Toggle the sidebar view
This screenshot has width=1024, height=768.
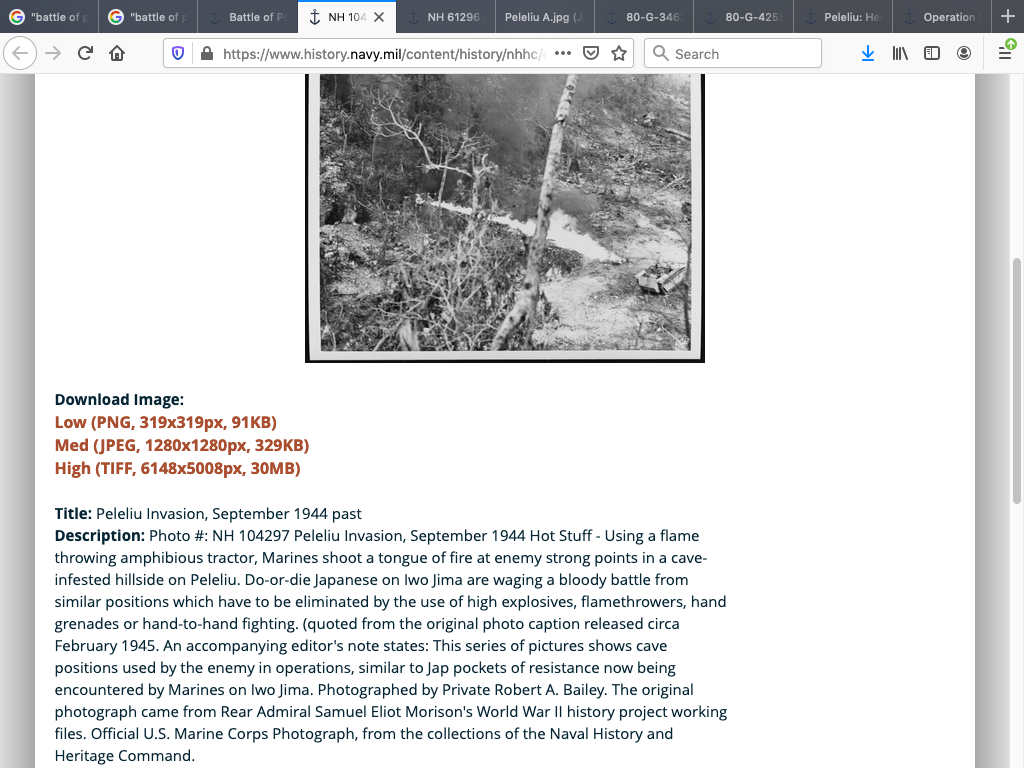click(932, 54)
